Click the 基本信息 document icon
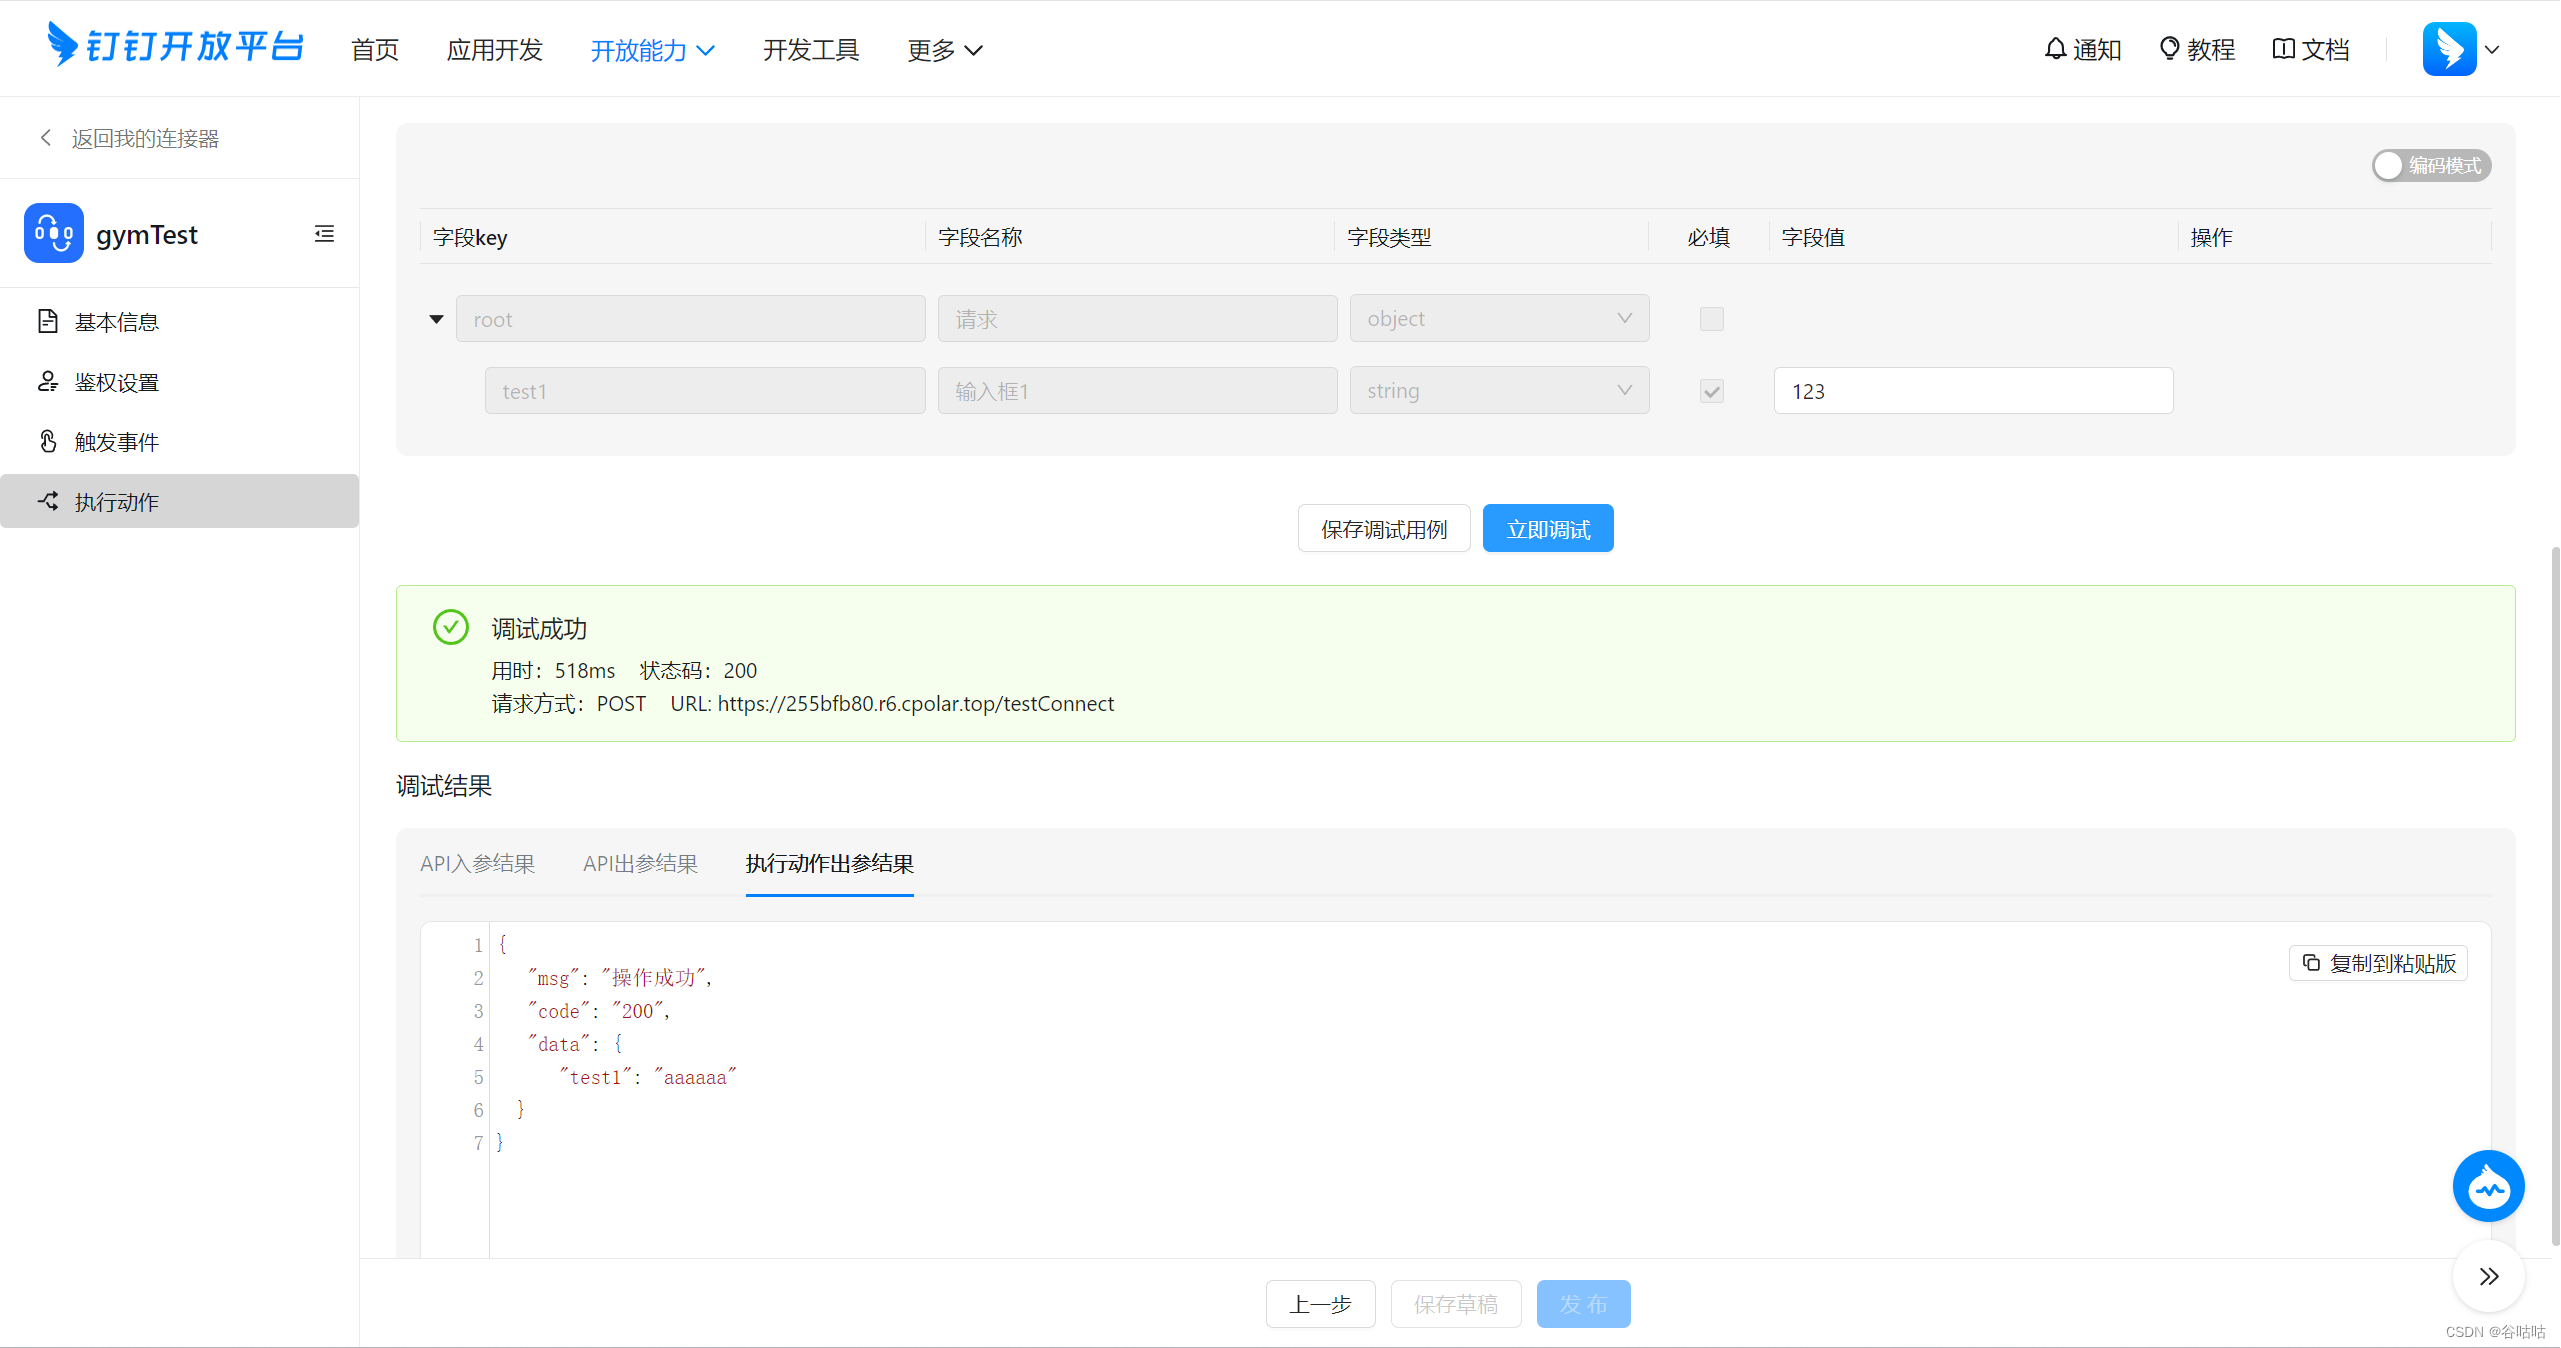Screen dimensions: 2561x1348 (x=47, y=321)
